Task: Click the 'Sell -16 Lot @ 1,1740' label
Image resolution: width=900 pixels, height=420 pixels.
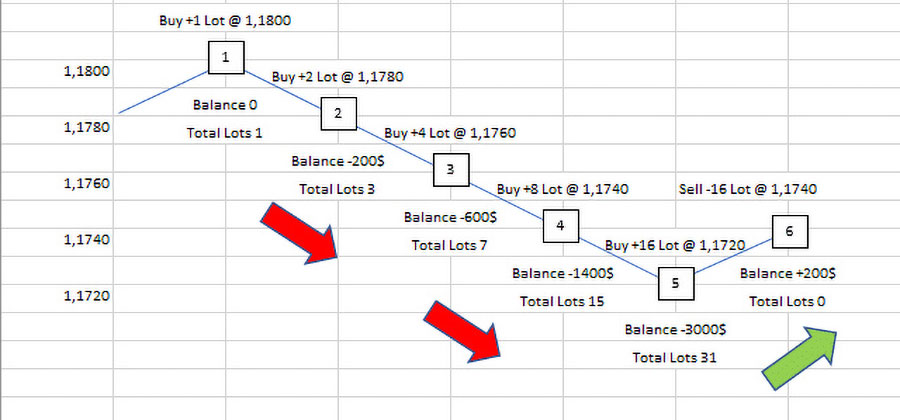Action: (748, 188)
